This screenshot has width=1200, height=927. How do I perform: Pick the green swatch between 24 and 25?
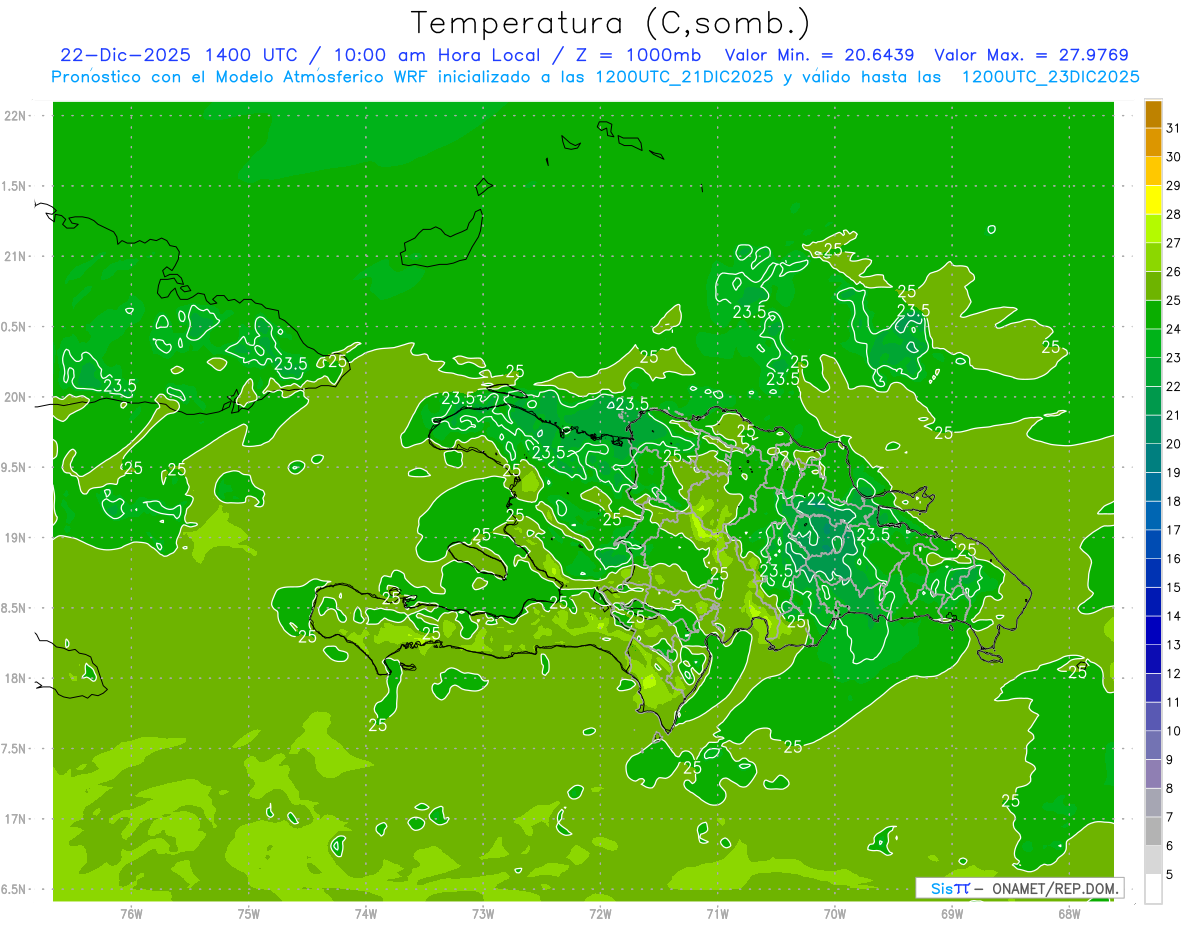click(1153, 315)
